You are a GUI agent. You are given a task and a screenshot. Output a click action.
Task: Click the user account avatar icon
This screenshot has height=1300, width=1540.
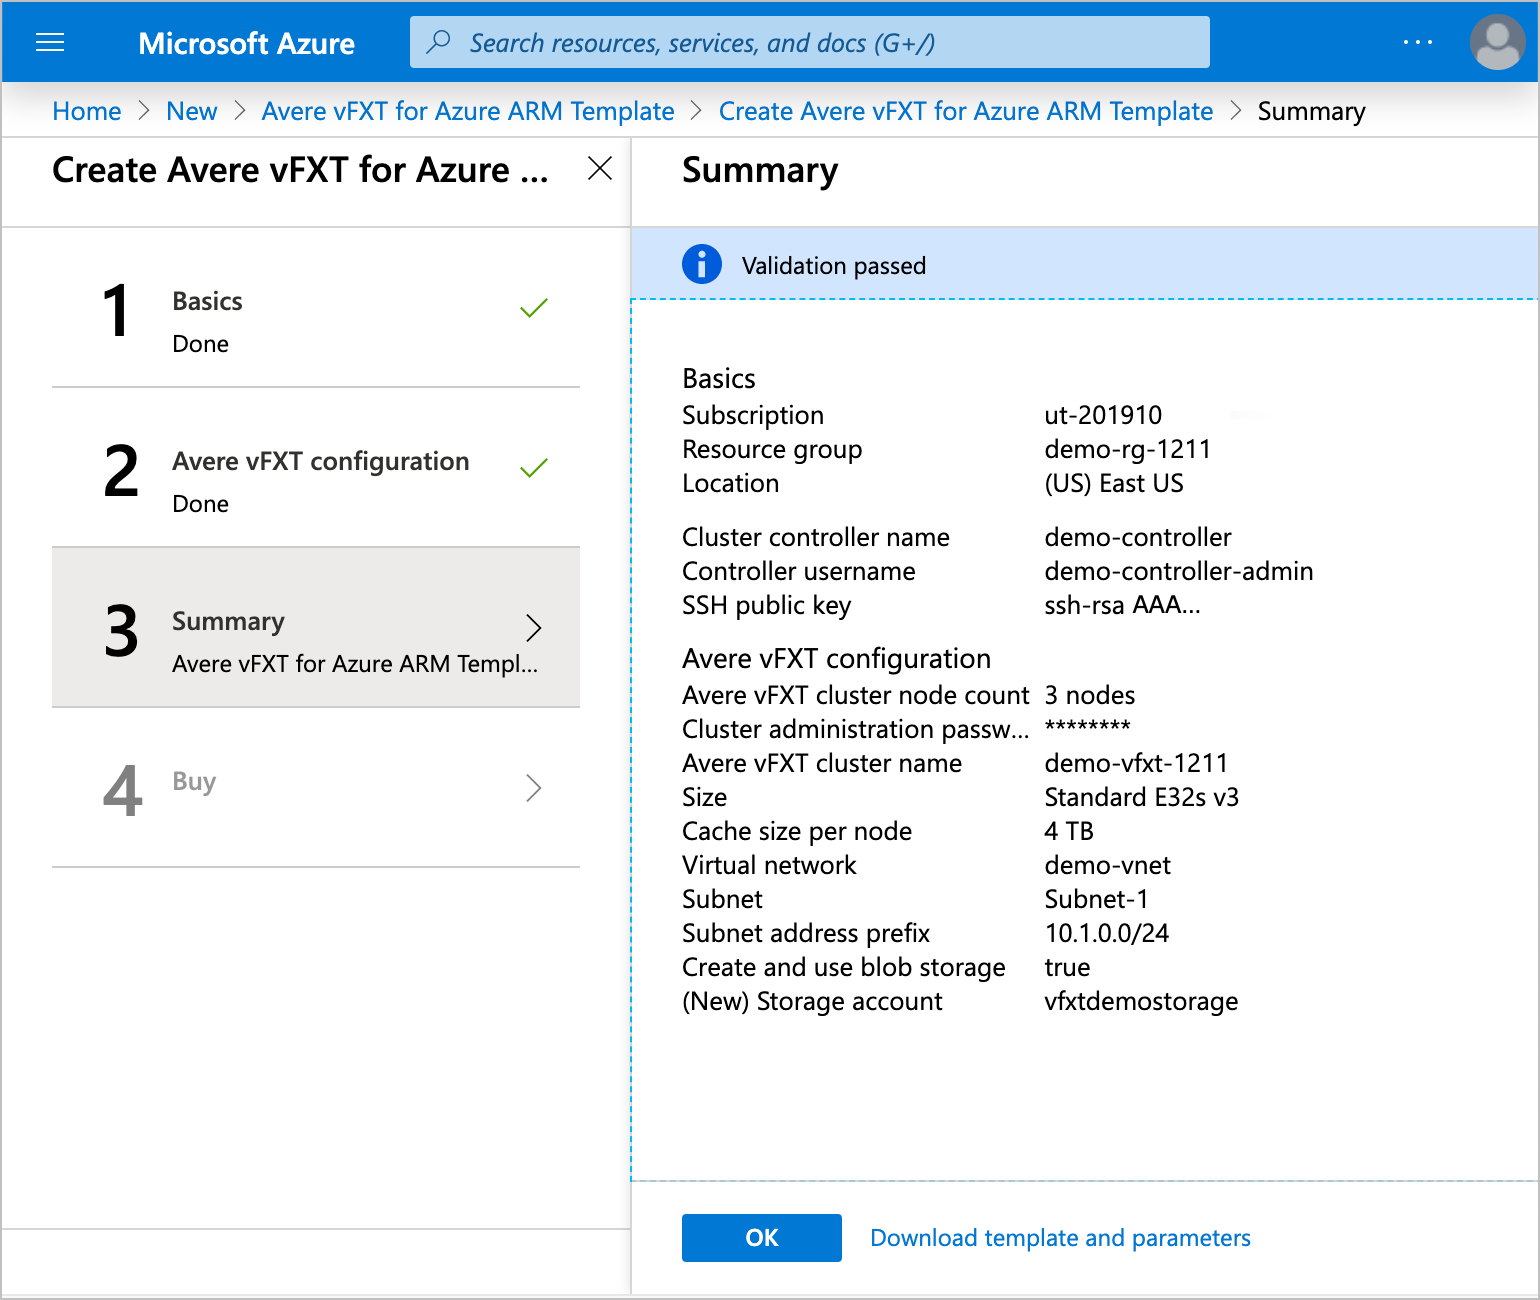tap(1496, 42)
